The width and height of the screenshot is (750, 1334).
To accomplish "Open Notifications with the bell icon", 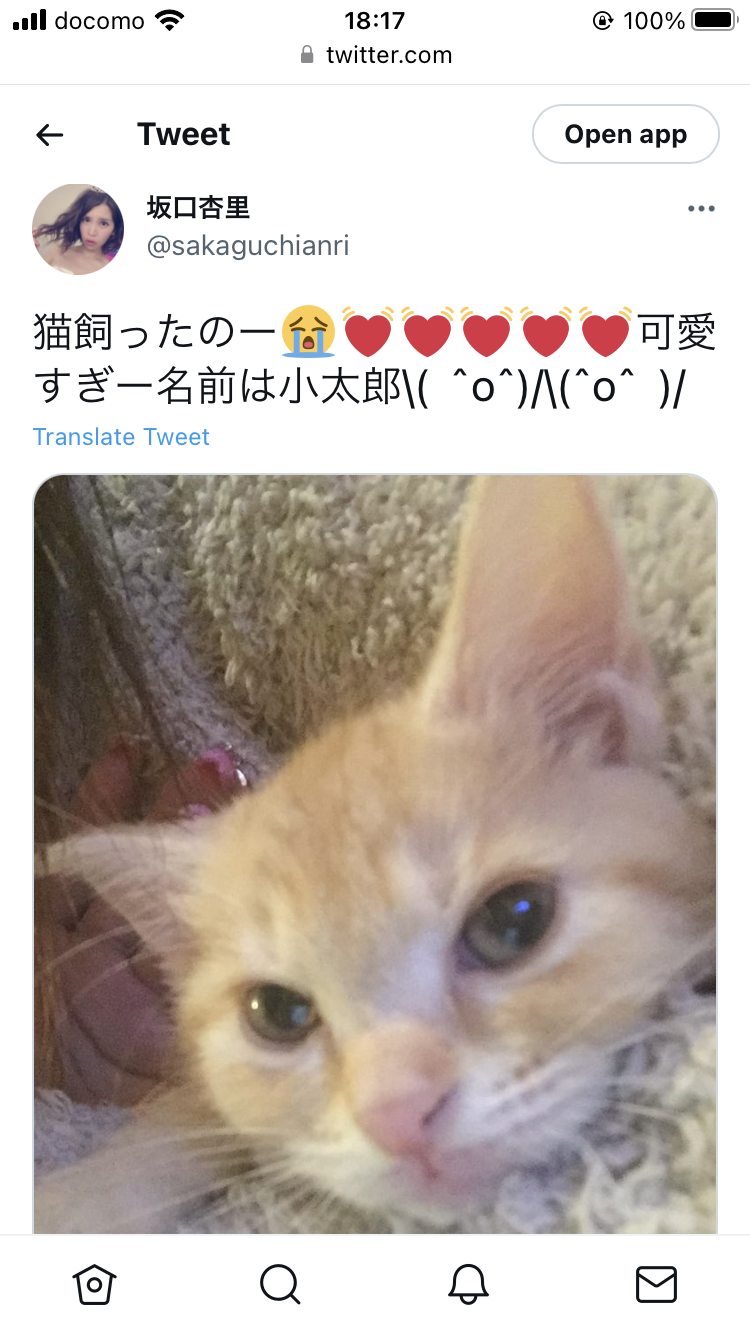I will coord(468,1284).
